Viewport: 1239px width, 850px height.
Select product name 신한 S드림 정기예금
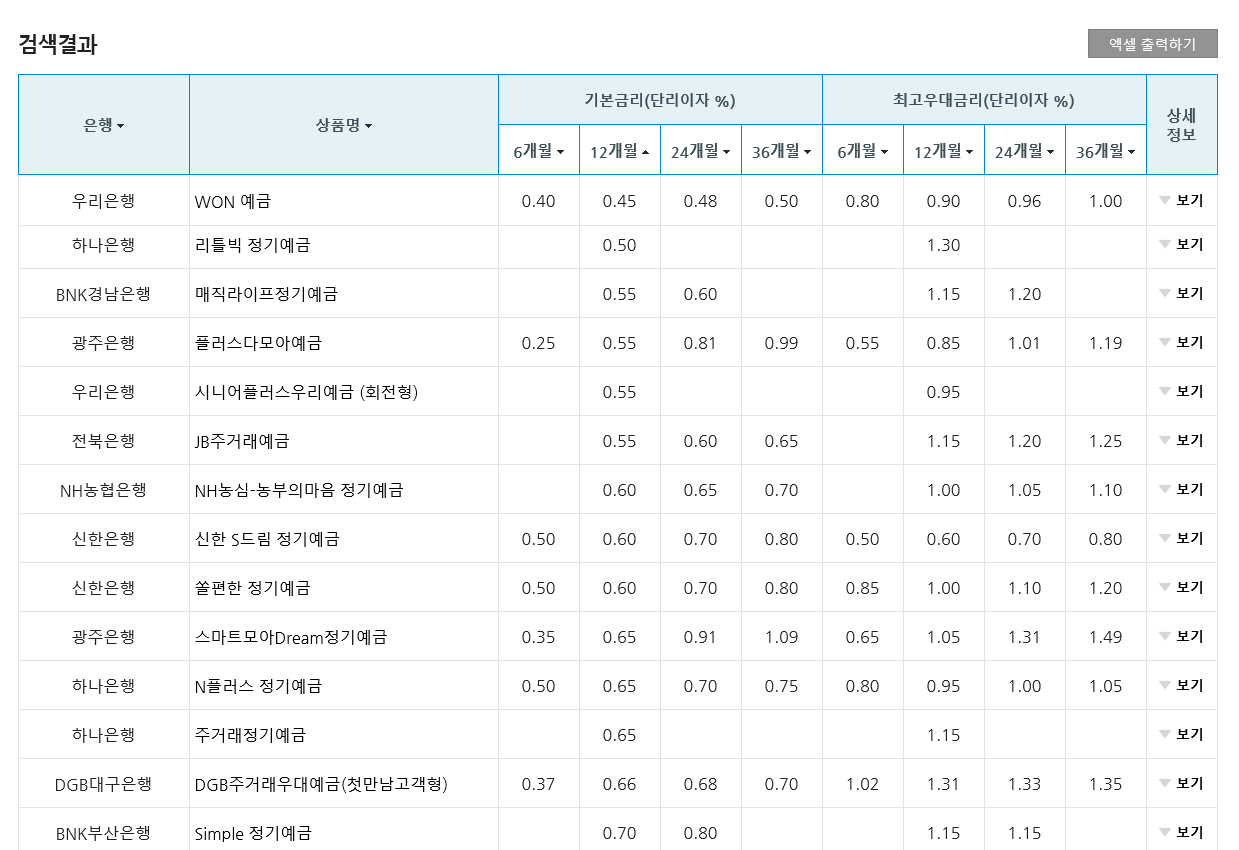tap(267, 539)
